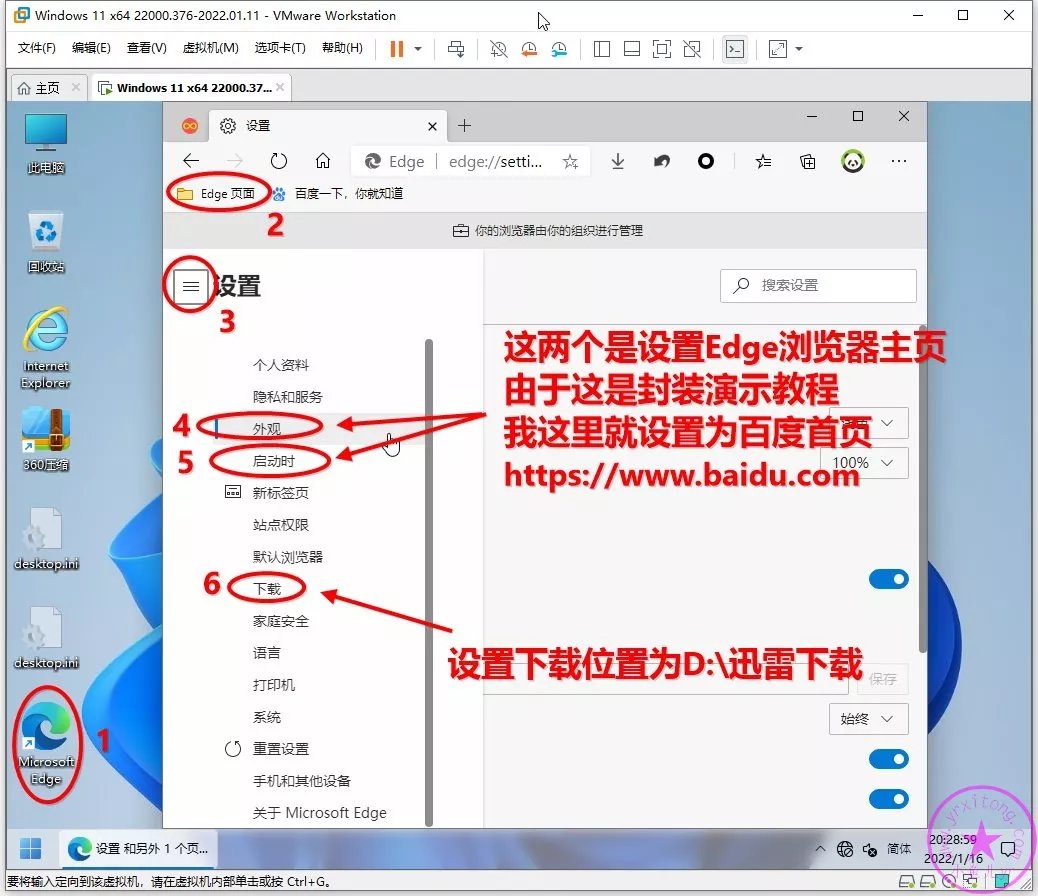Select 下载 in settings sidebar
1038x896 pixels.
(267, 589)
